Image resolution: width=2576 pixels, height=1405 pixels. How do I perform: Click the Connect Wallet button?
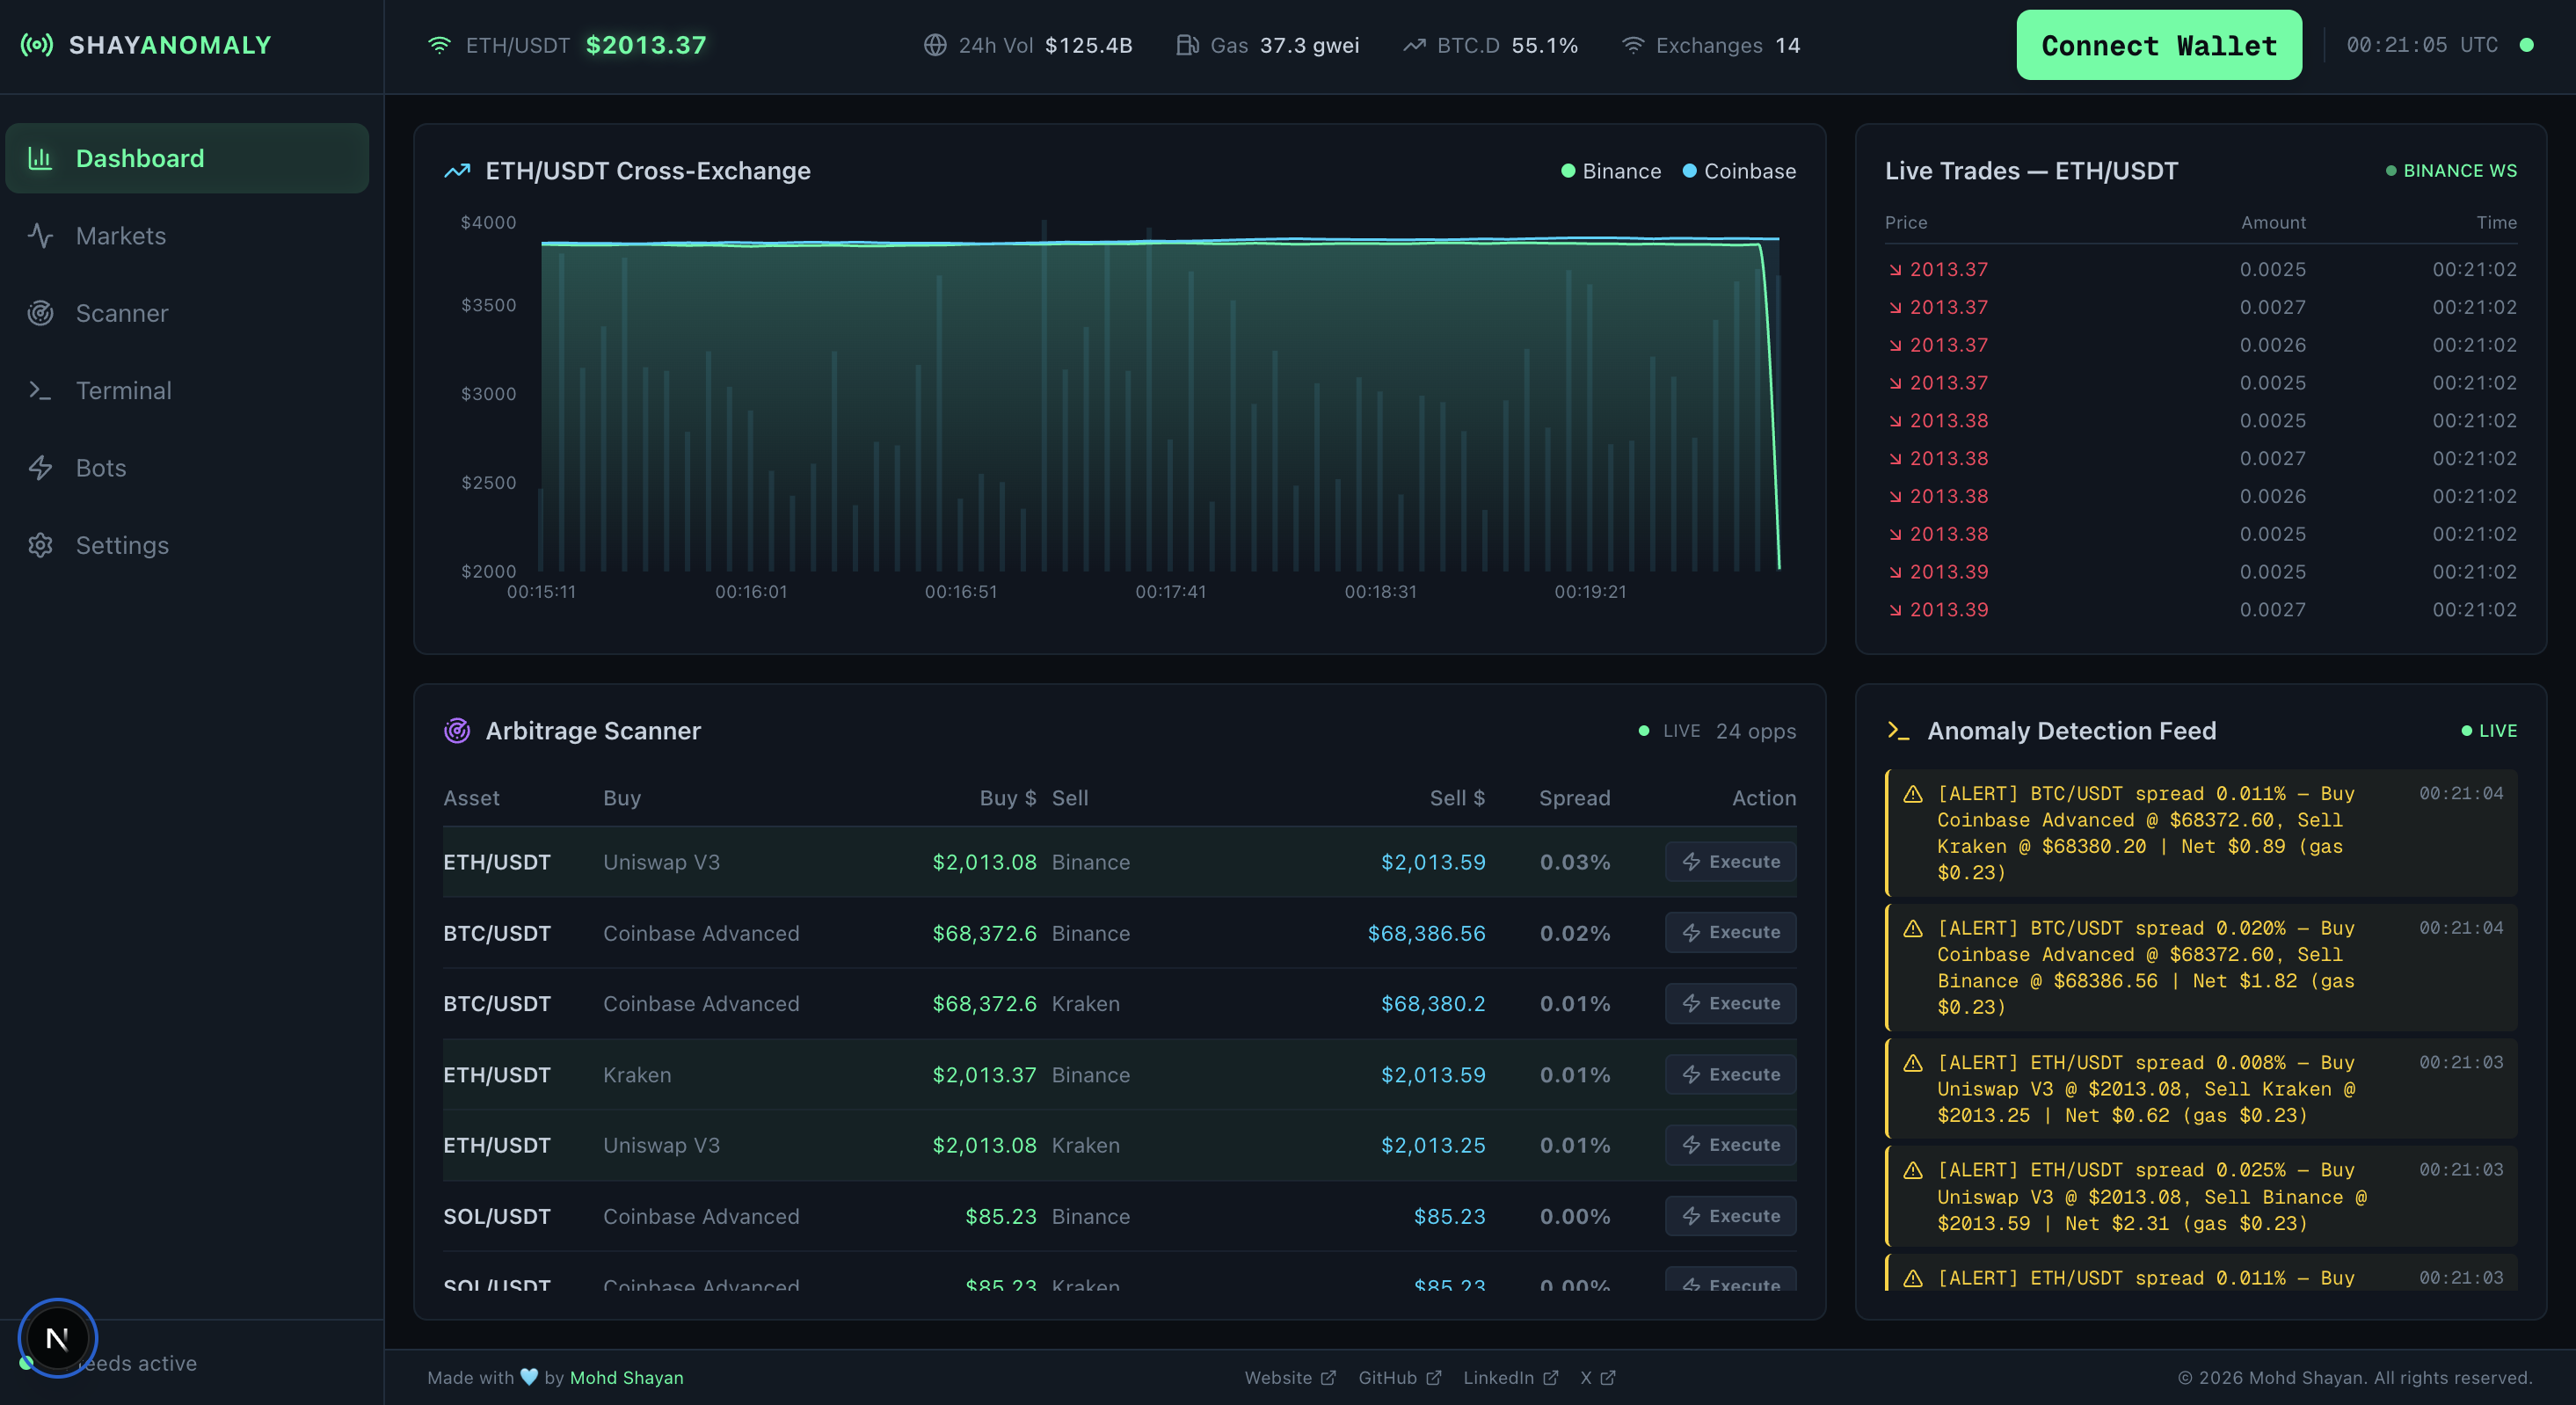point(2158,45)
